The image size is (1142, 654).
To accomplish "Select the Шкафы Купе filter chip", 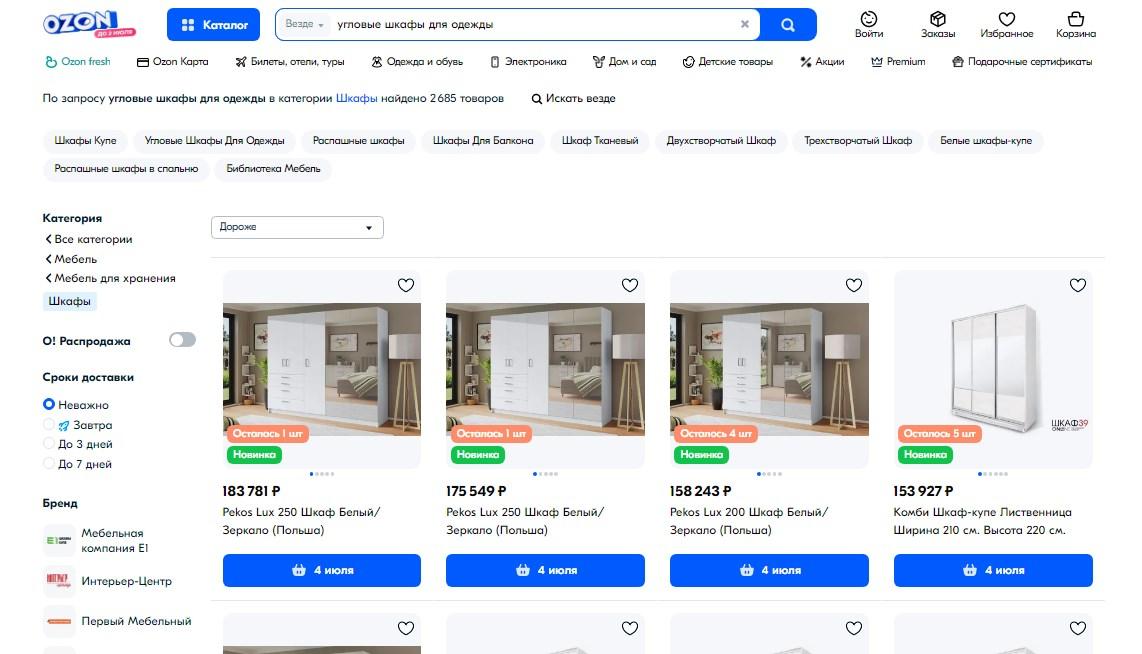I will pyautogui.click(x=85, y=141).
